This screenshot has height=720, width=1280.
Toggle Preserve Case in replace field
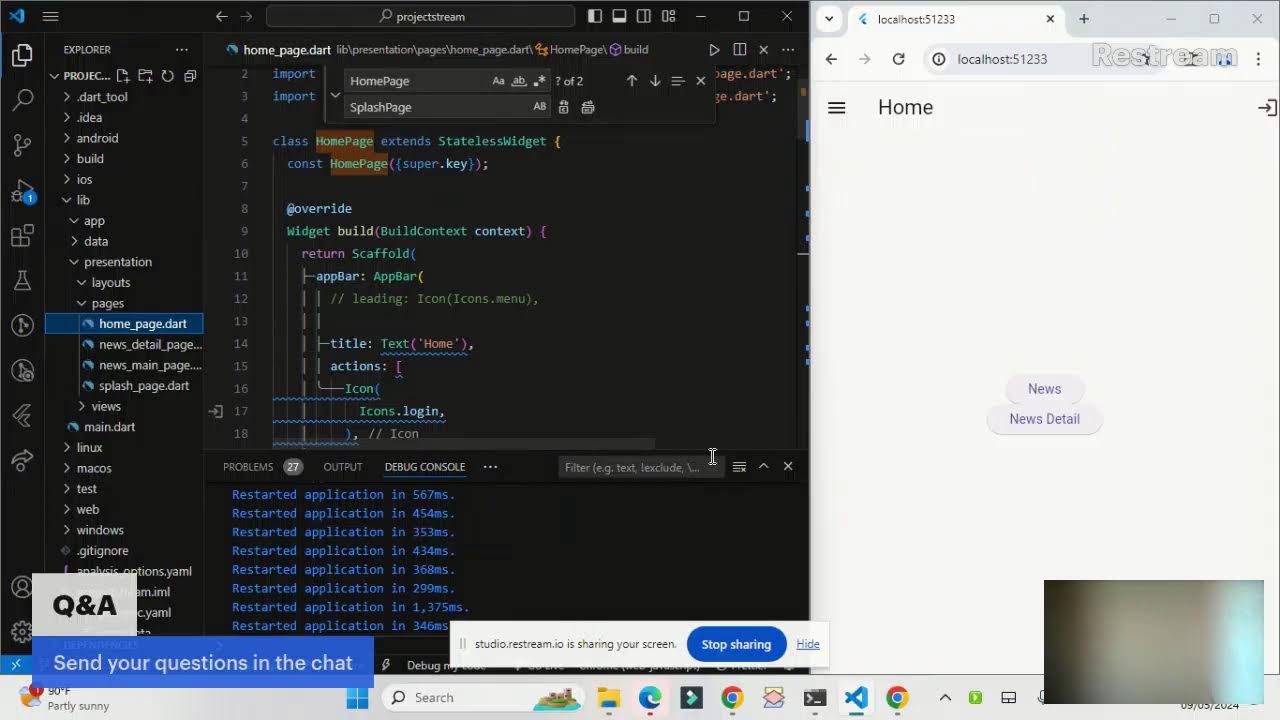click(540, 107)
